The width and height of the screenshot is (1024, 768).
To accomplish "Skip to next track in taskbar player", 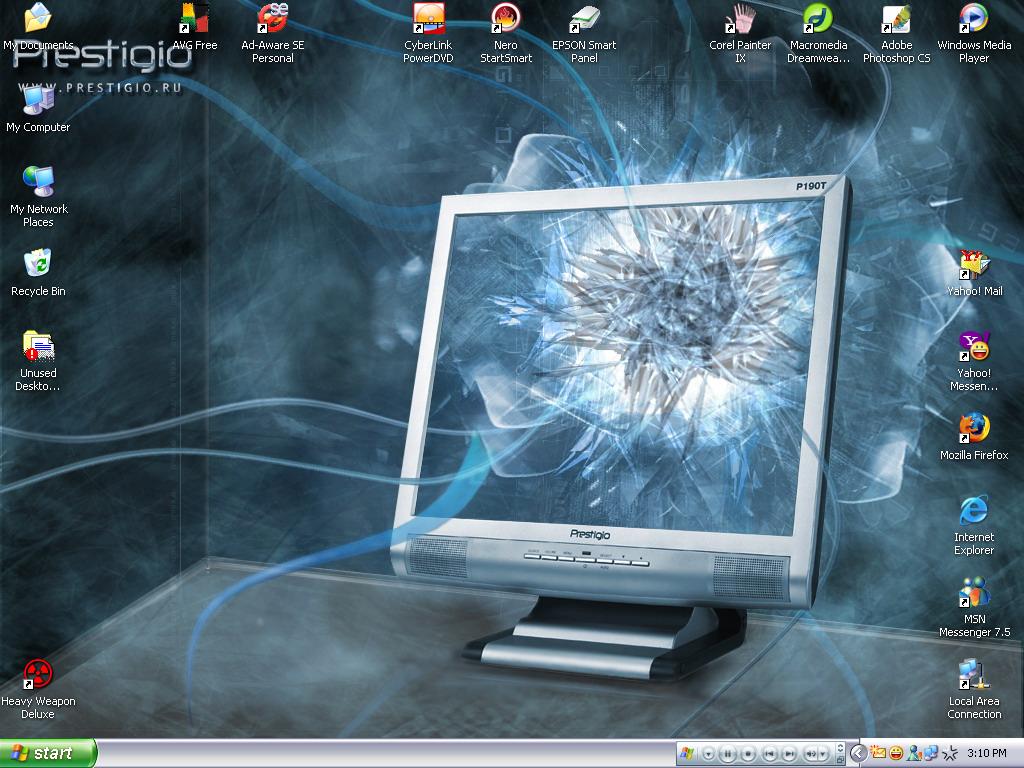I will coord(789,754).
